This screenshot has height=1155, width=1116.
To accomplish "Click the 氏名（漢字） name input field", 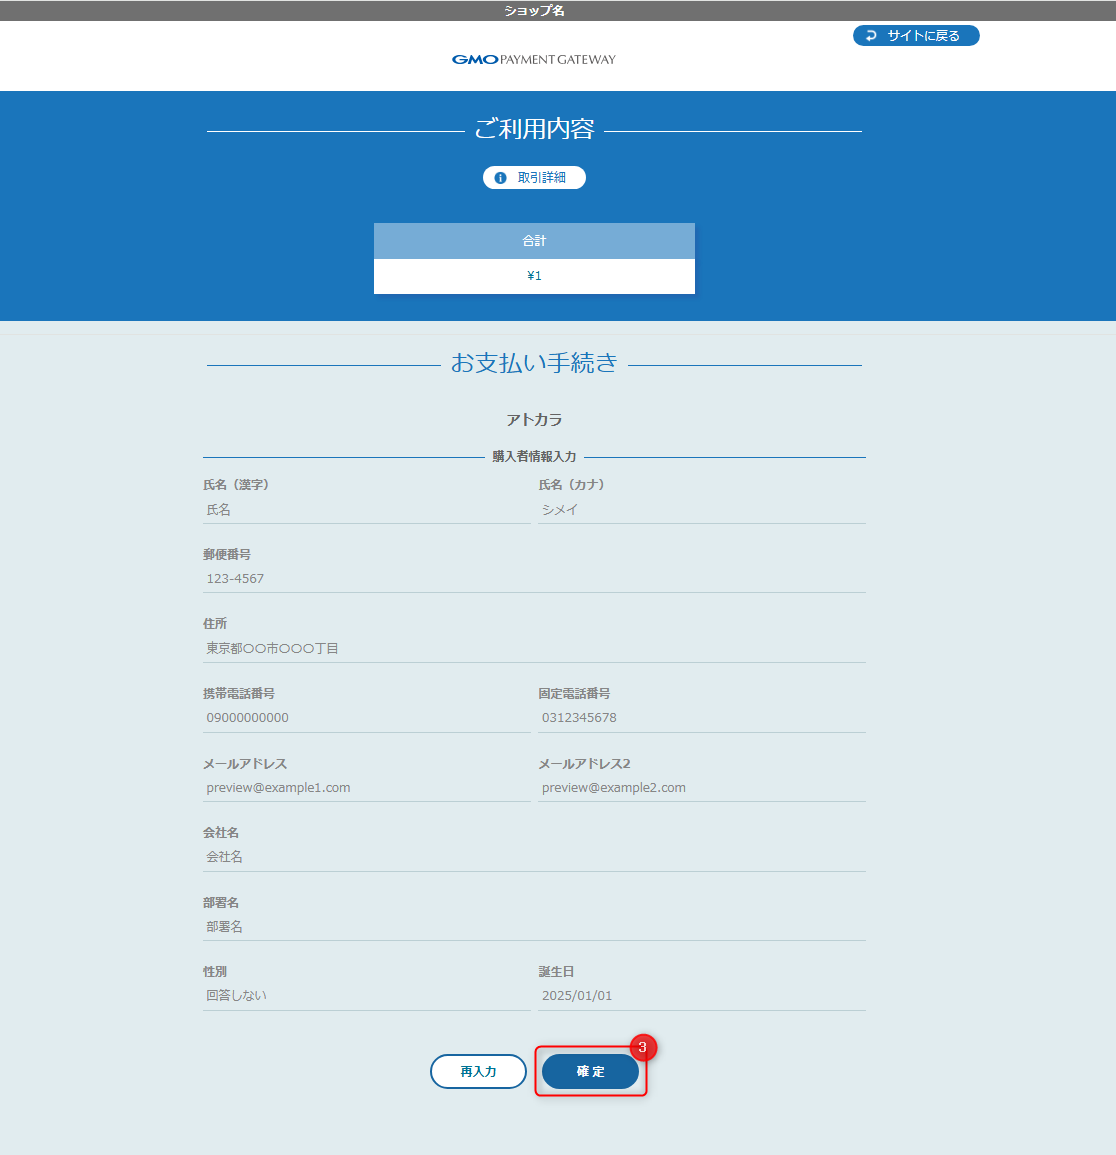I will (366, 509).
